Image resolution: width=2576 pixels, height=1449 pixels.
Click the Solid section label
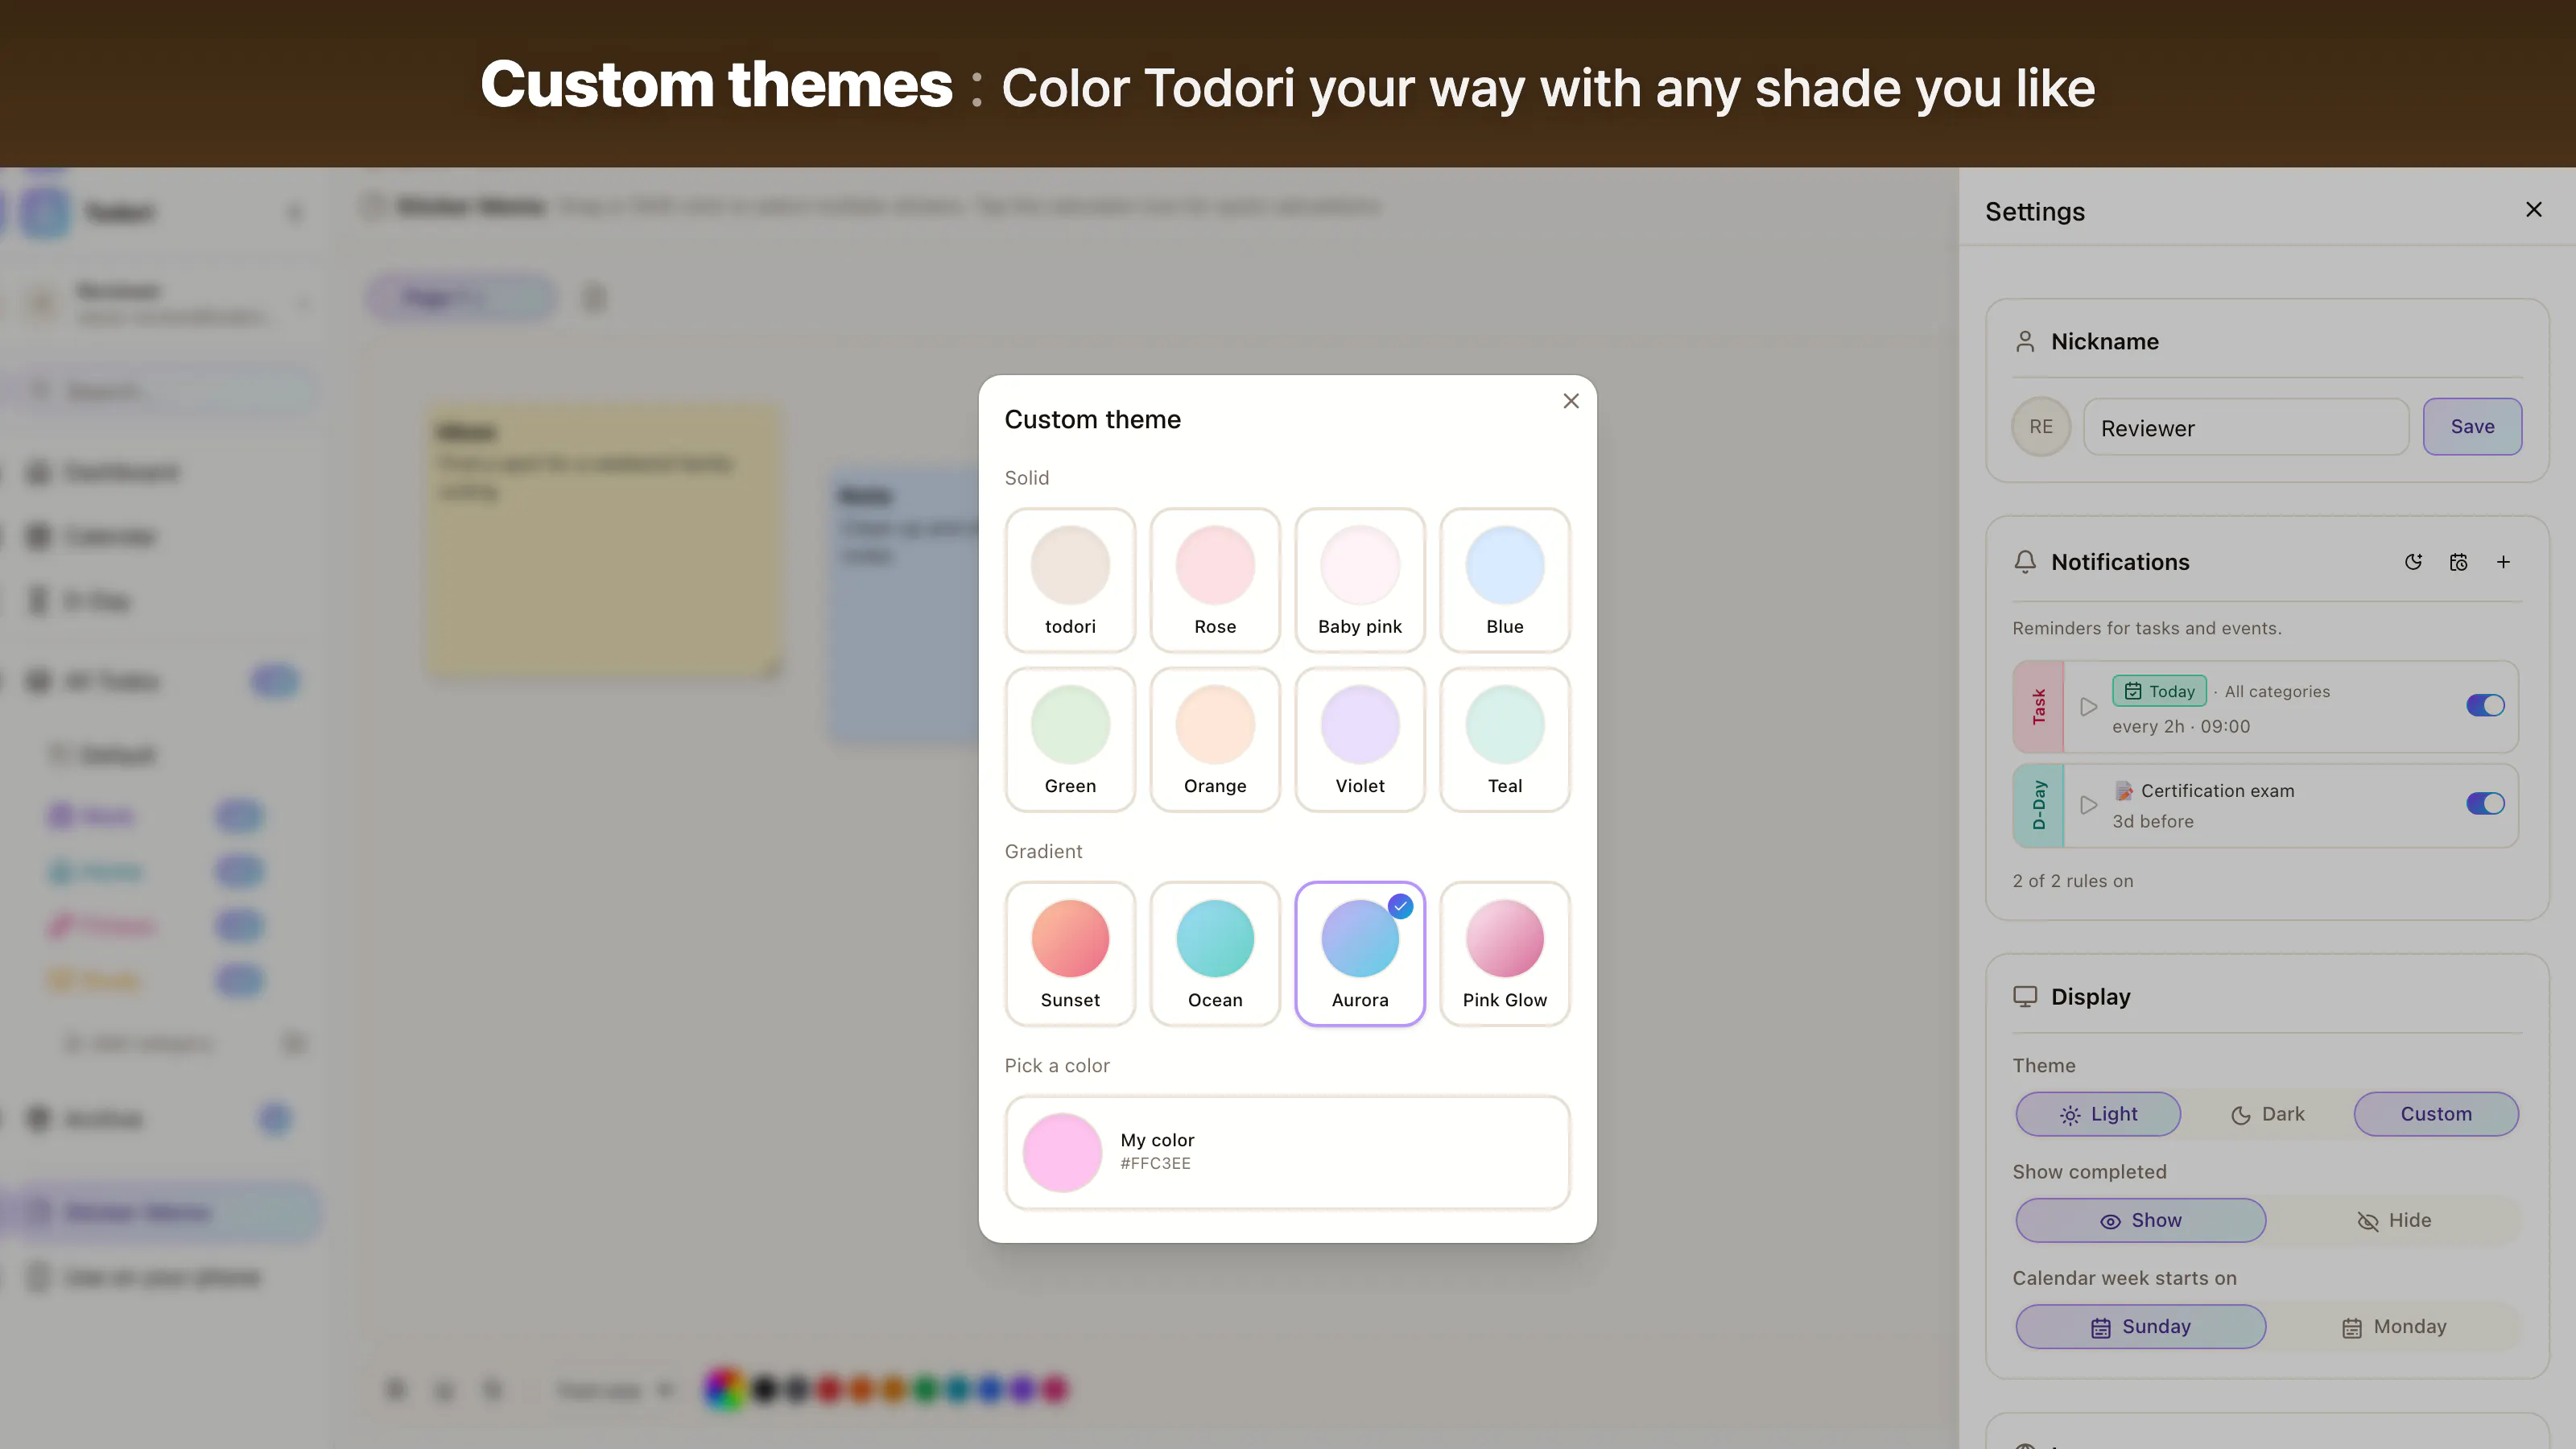[x=1027, y=478]
